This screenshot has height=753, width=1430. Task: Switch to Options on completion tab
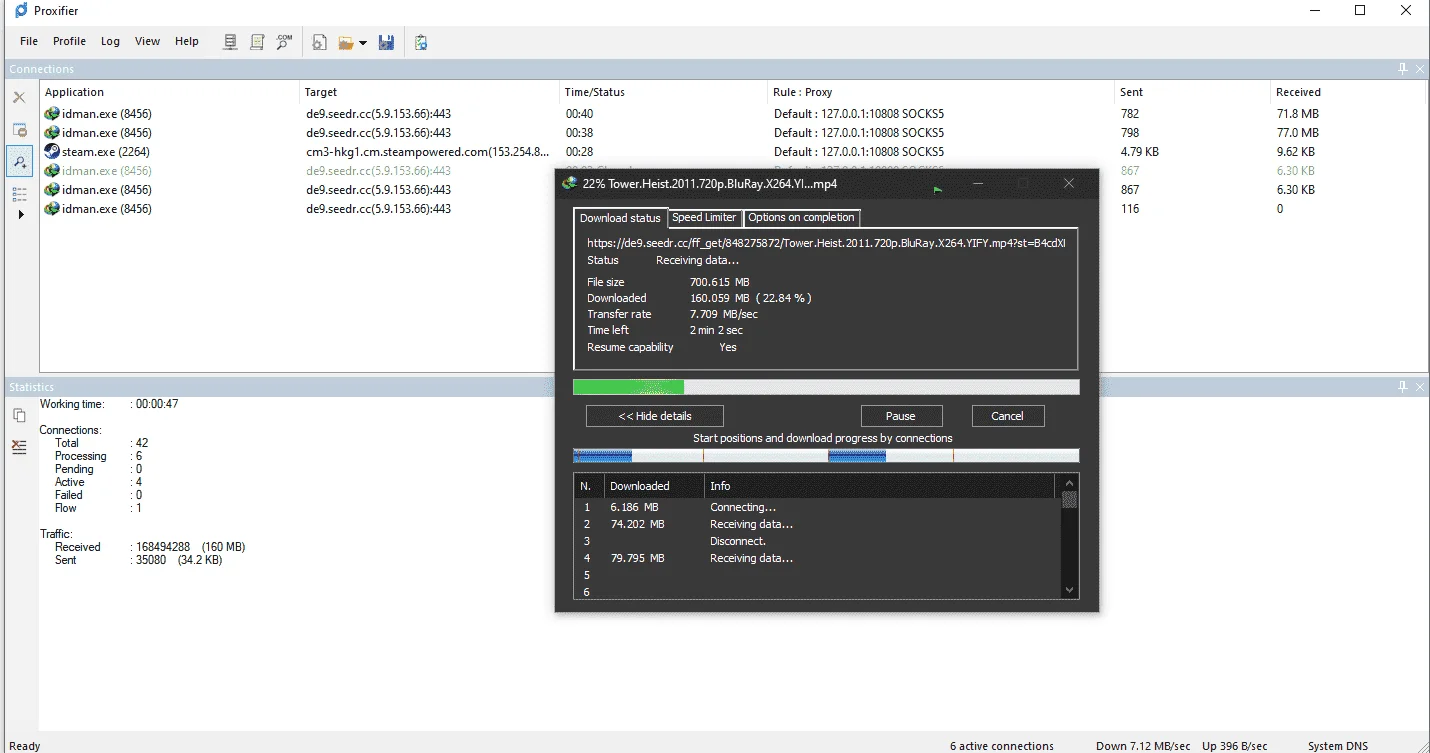[801, 217]
